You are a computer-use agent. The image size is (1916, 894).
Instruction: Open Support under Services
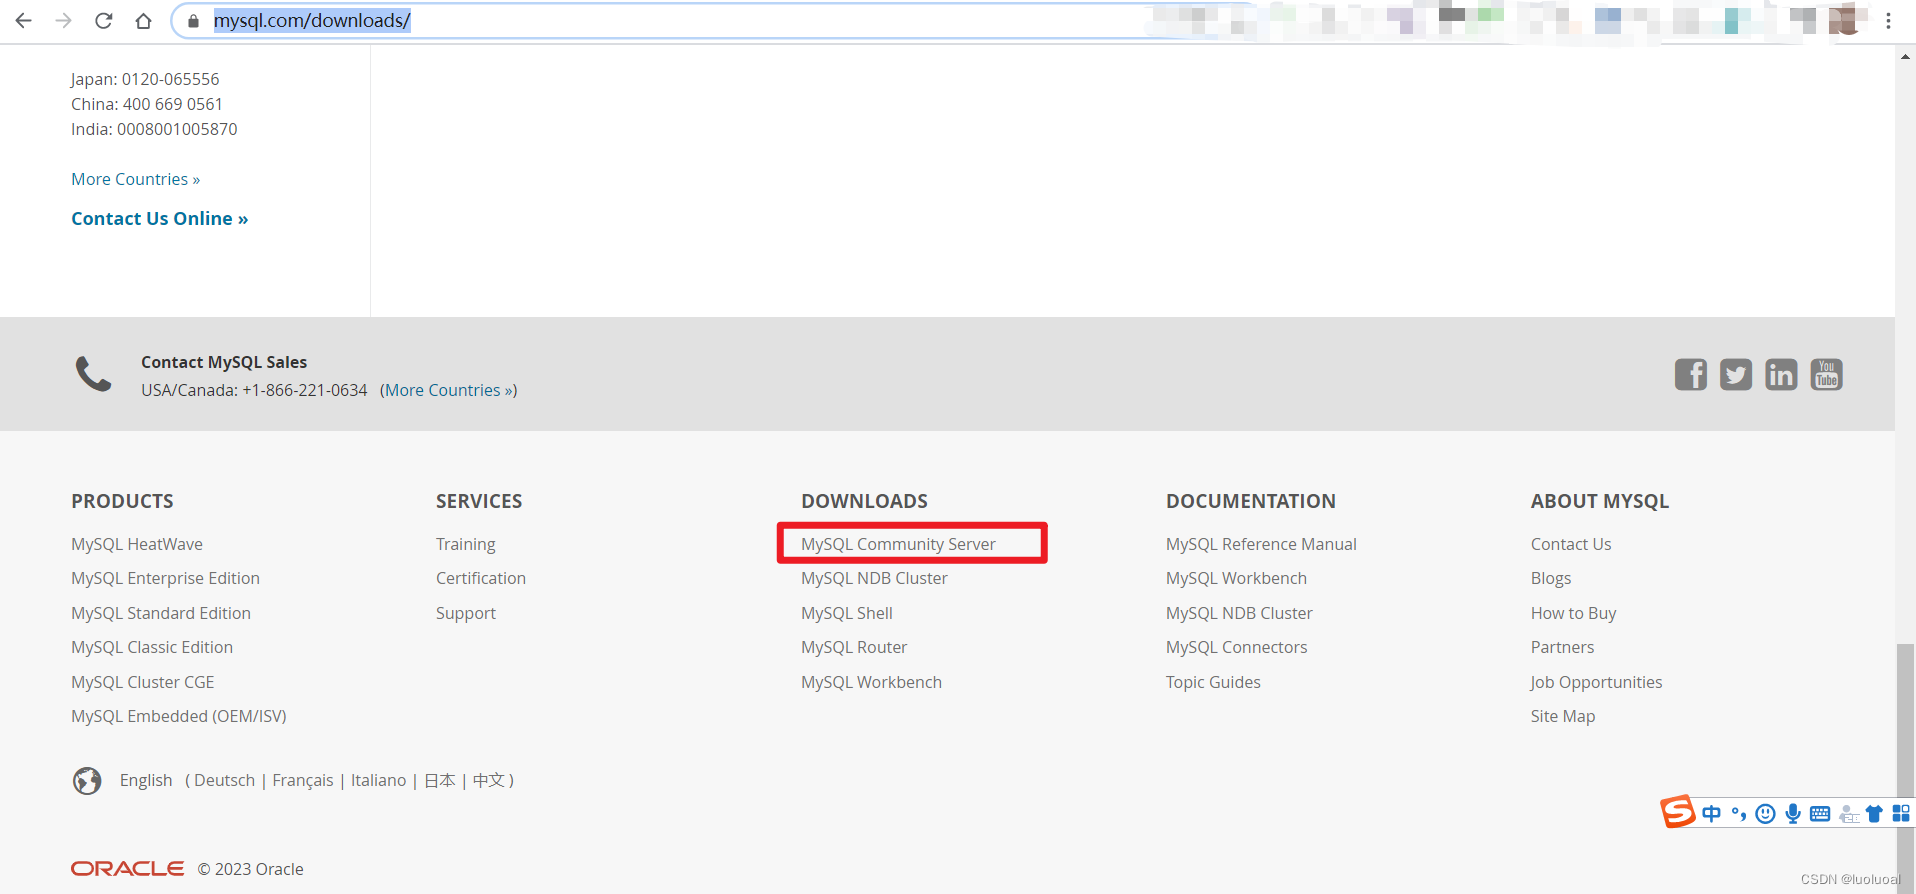466,613
